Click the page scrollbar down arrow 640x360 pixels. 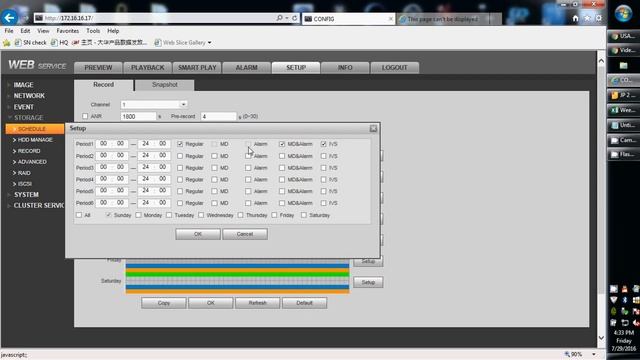pyautogui.click(x=601, y=338)
